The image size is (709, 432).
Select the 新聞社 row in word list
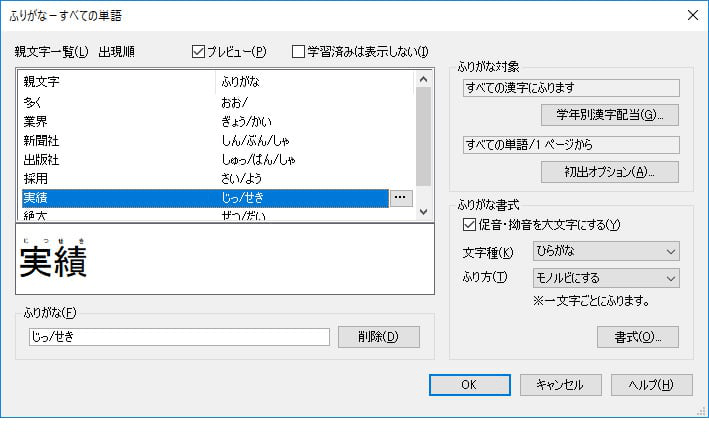[x=120, y=141]
